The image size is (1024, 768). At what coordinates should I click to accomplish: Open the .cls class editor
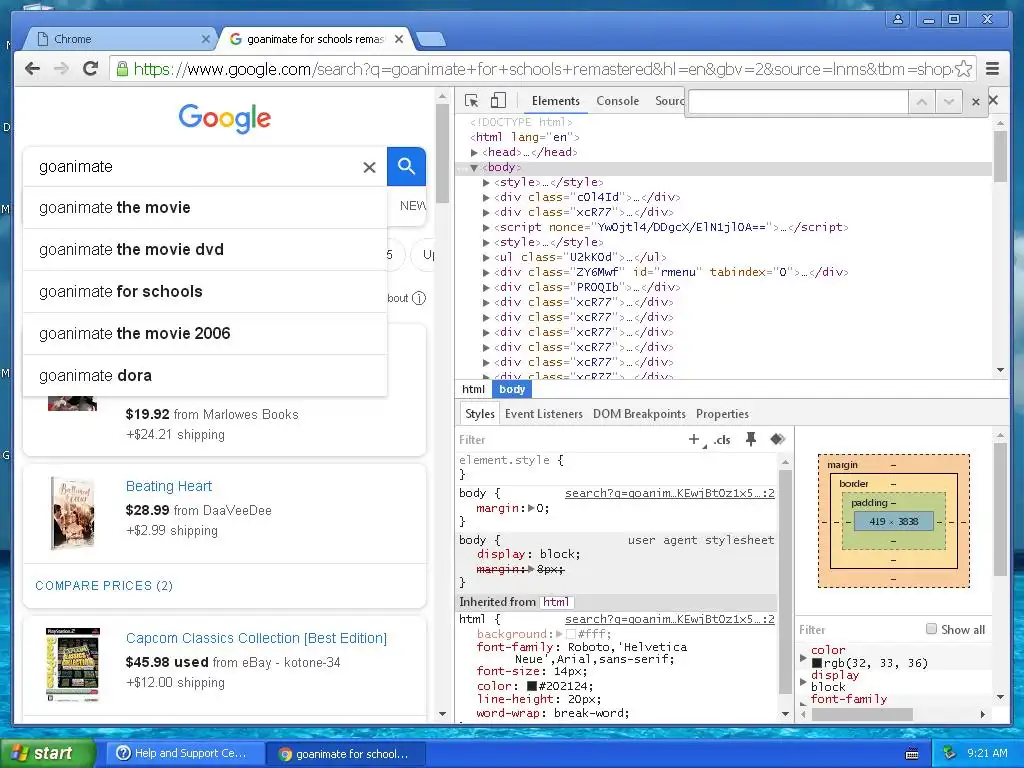tap(722, 440)
